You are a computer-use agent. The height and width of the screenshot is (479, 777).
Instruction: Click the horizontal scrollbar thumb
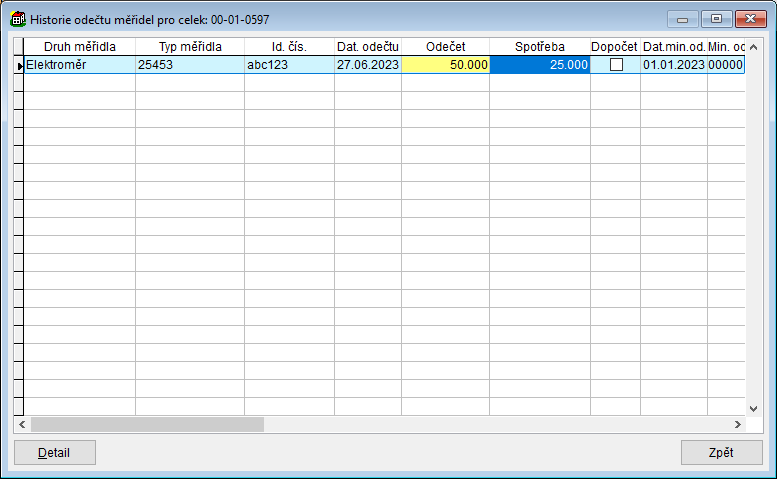147,424
